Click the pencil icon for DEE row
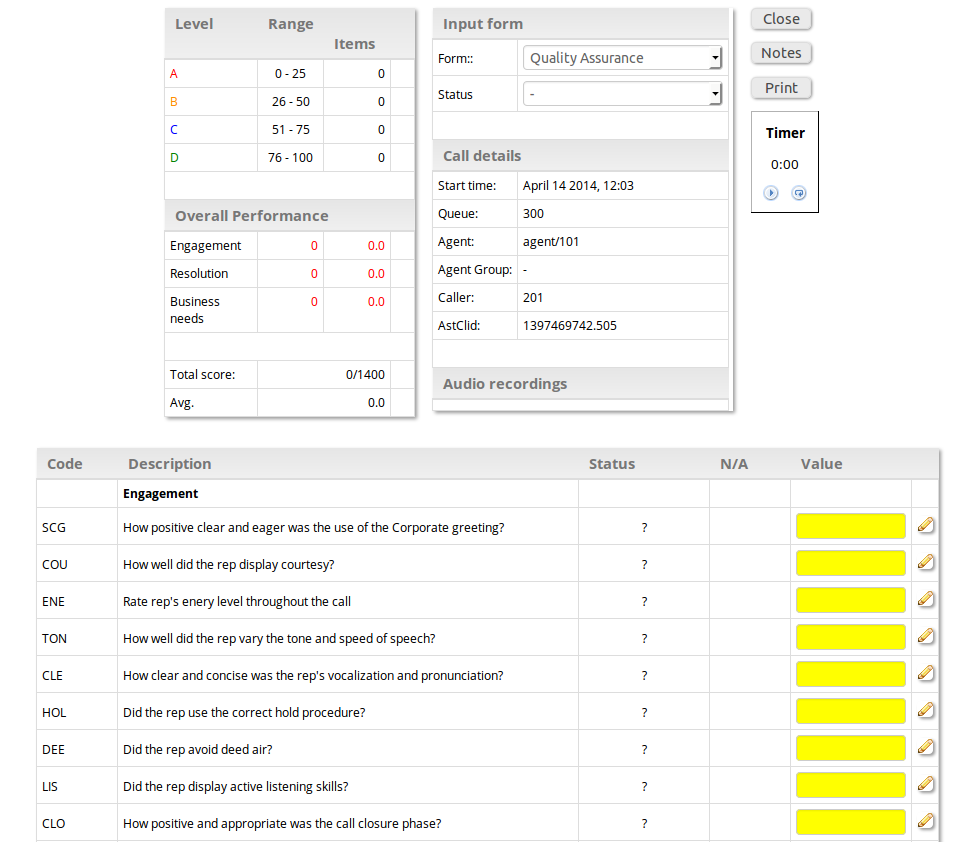The image size is (970, 842). [925, 748]
